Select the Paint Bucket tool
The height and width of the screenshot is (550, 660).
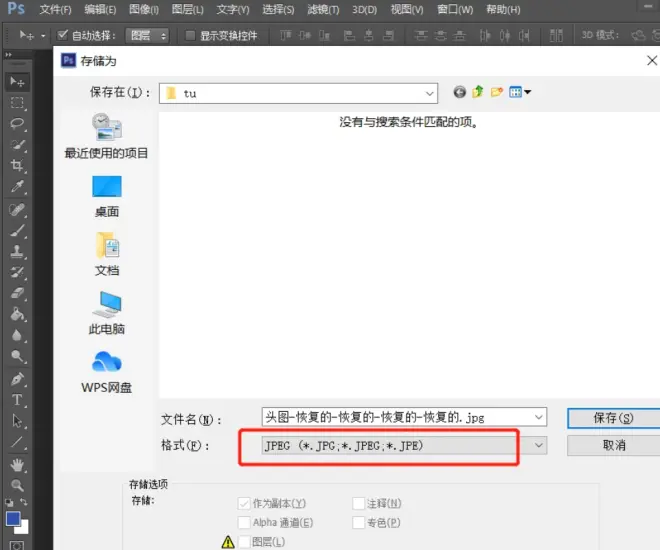[x=17, y=314]
